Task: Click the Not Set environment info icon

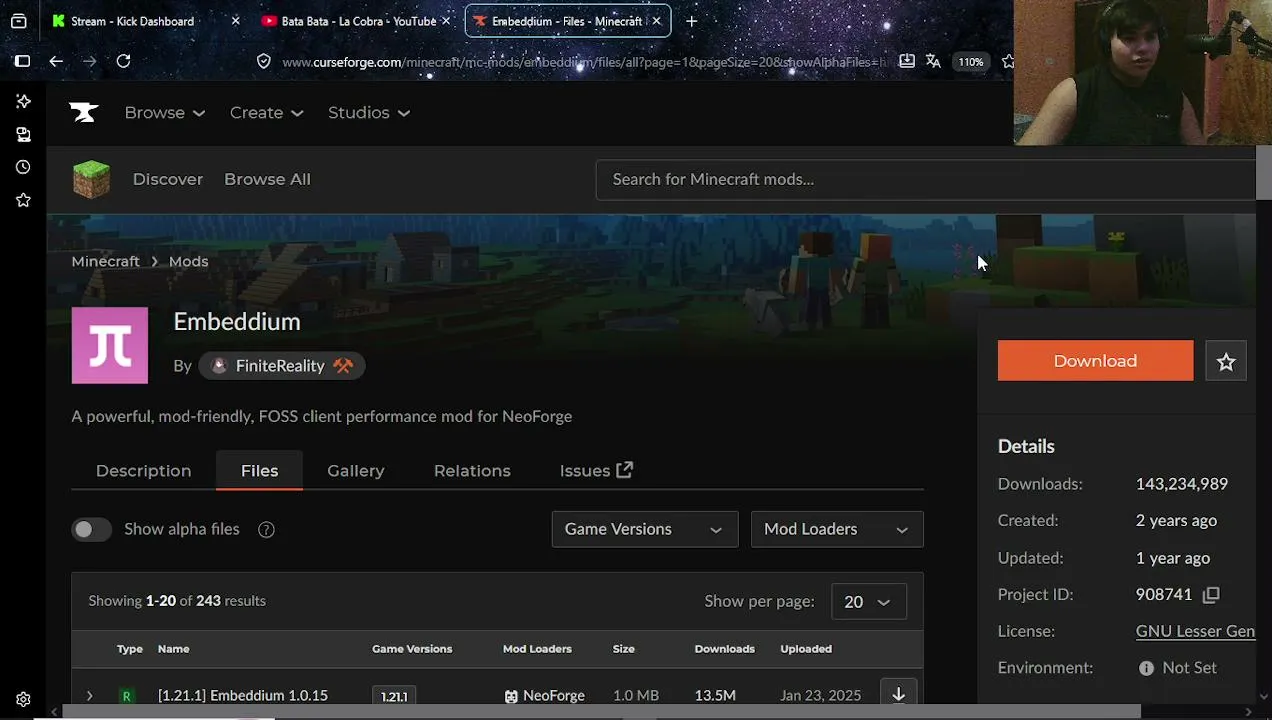Action: pyautogui.click(x=1146, y=668)
